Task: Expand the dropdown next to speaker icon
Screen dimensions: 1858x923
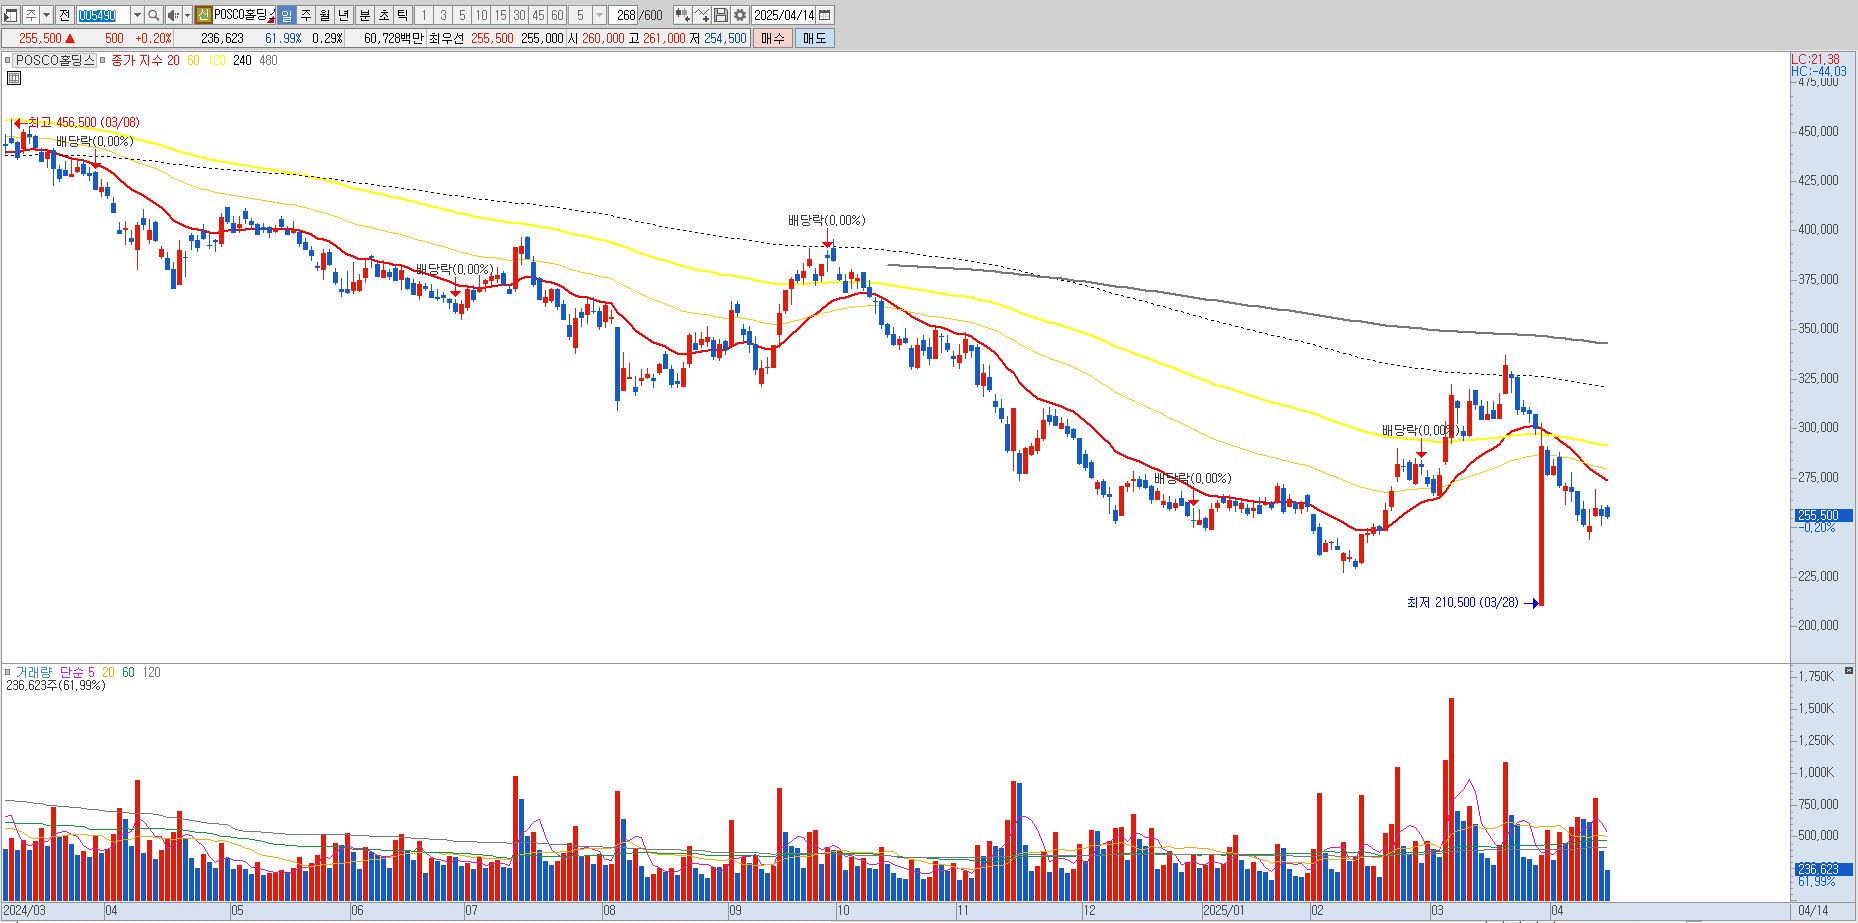Action: tap(187, 15)
